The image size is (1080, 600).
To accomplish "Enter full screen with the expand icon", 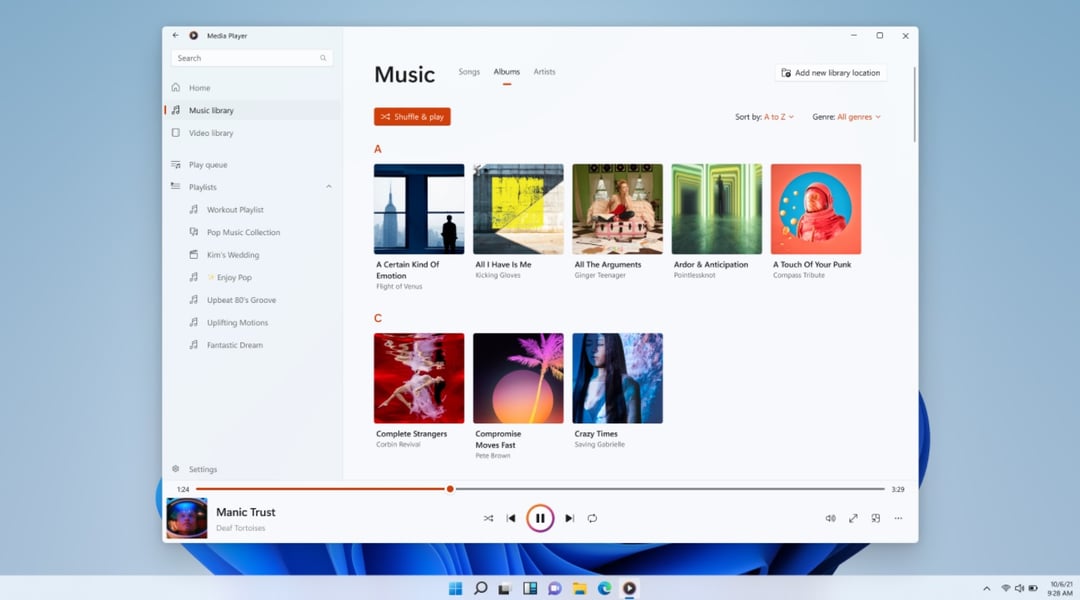I will tap(853, 518).
